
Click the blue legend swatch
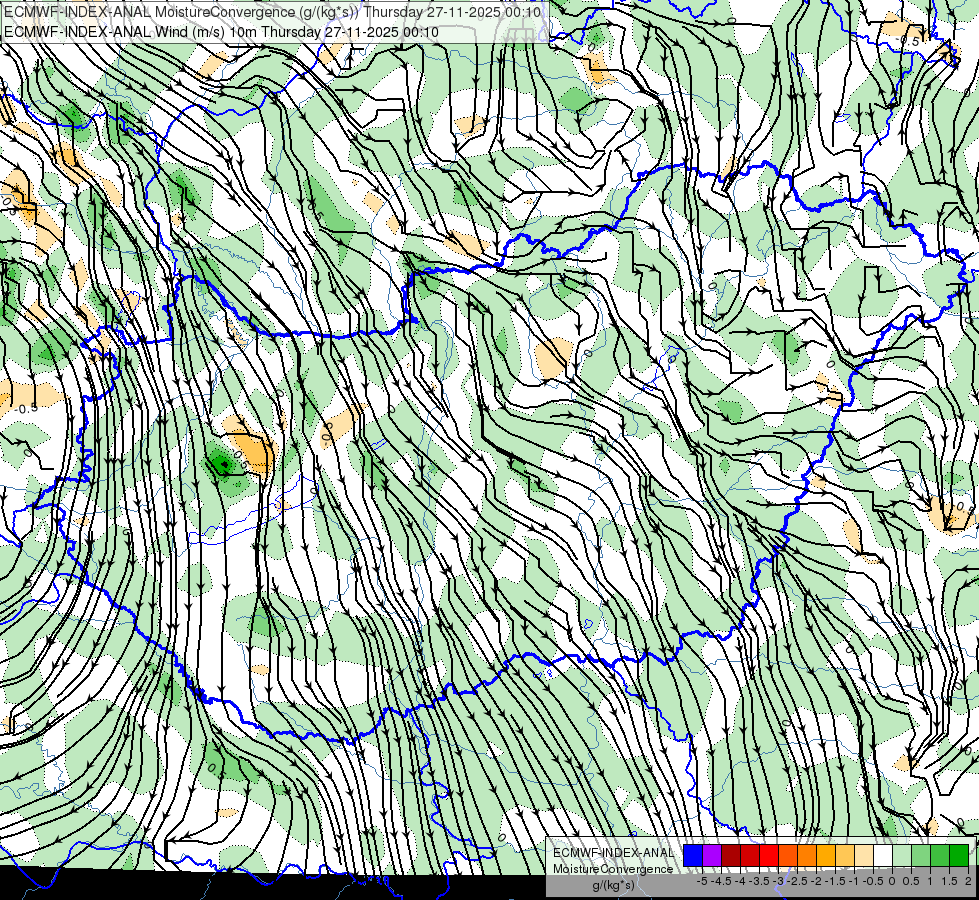click(x=692, y=855)
